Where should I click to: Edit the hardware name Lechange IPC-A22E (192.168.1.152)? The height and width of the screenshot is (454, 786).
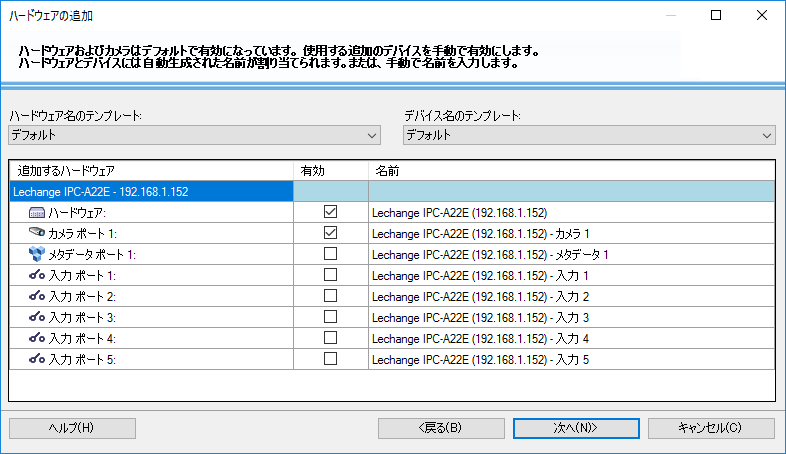click(571, 212)
